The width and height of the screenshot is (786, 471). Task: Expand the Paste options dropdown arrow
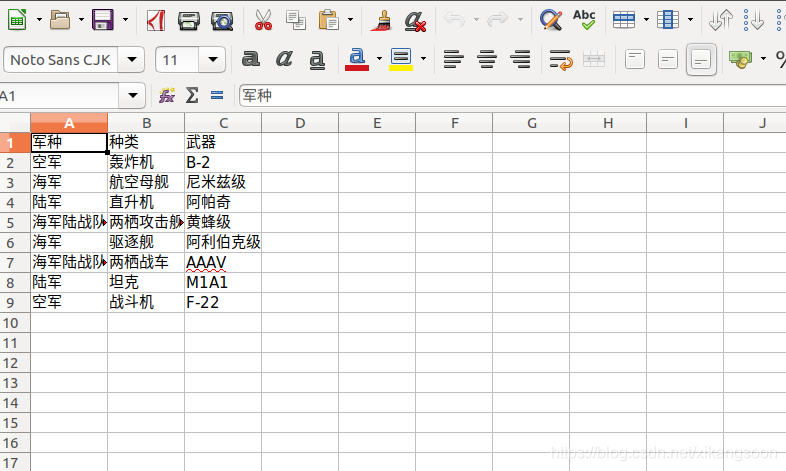350,20
